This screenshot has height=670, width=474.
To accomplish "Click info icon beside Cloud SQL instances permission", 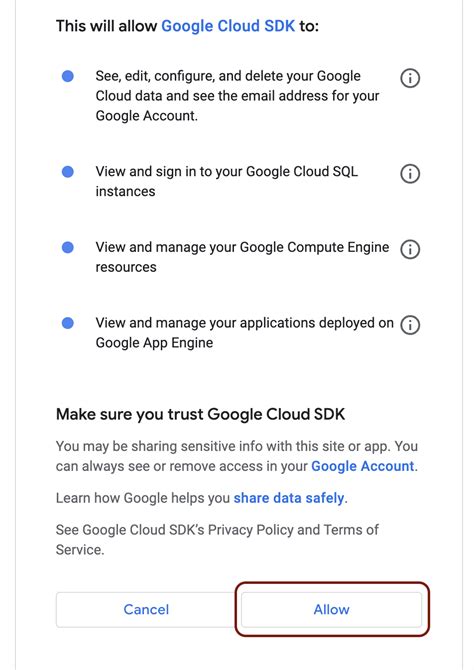I will click(x=410, y=174).
